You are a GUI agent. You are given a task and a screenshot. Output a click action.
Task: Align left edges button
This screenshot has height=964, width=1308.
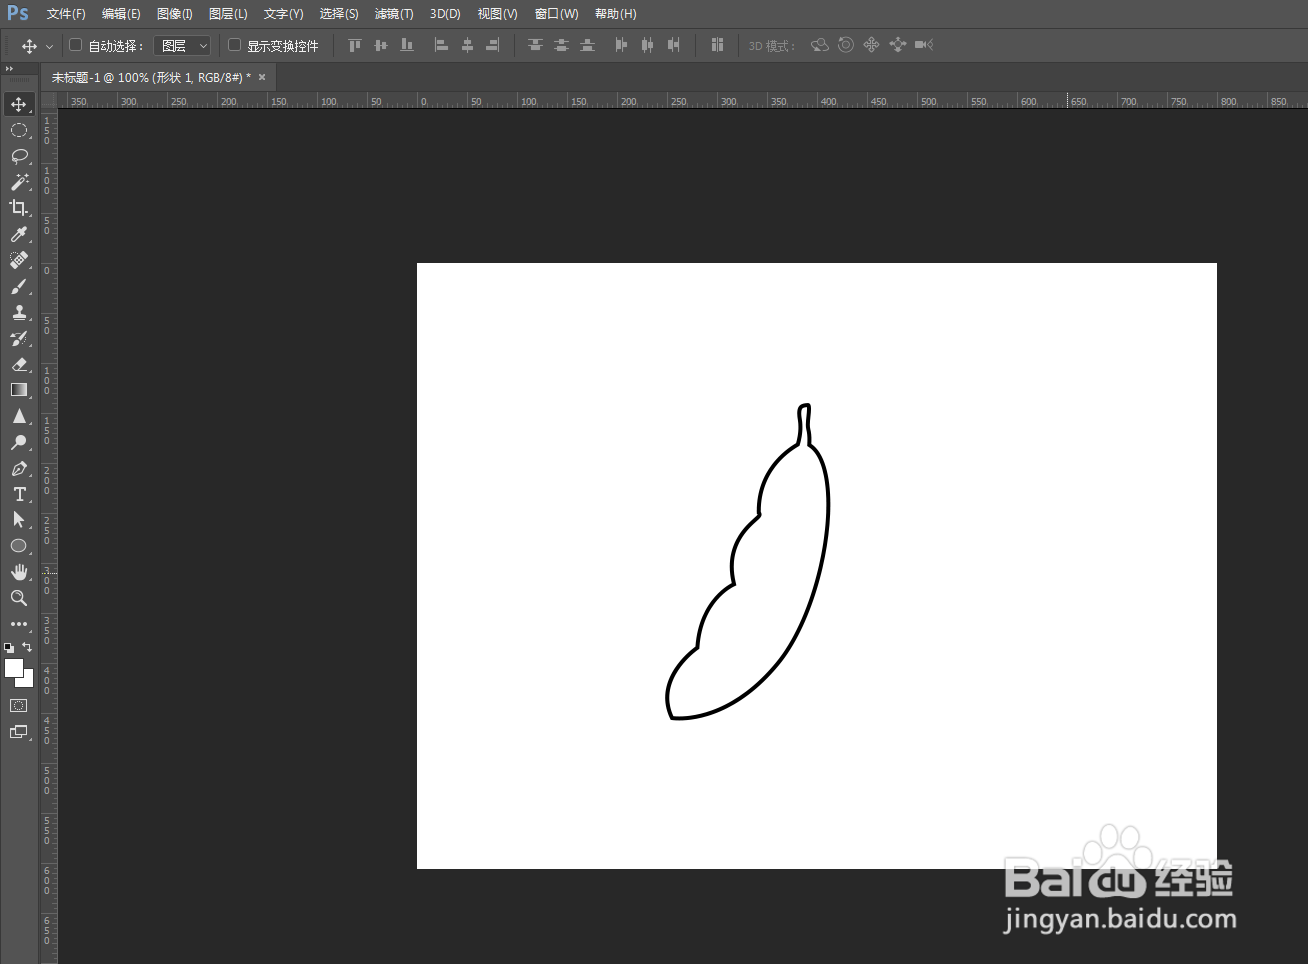click(x=441, y=45)
